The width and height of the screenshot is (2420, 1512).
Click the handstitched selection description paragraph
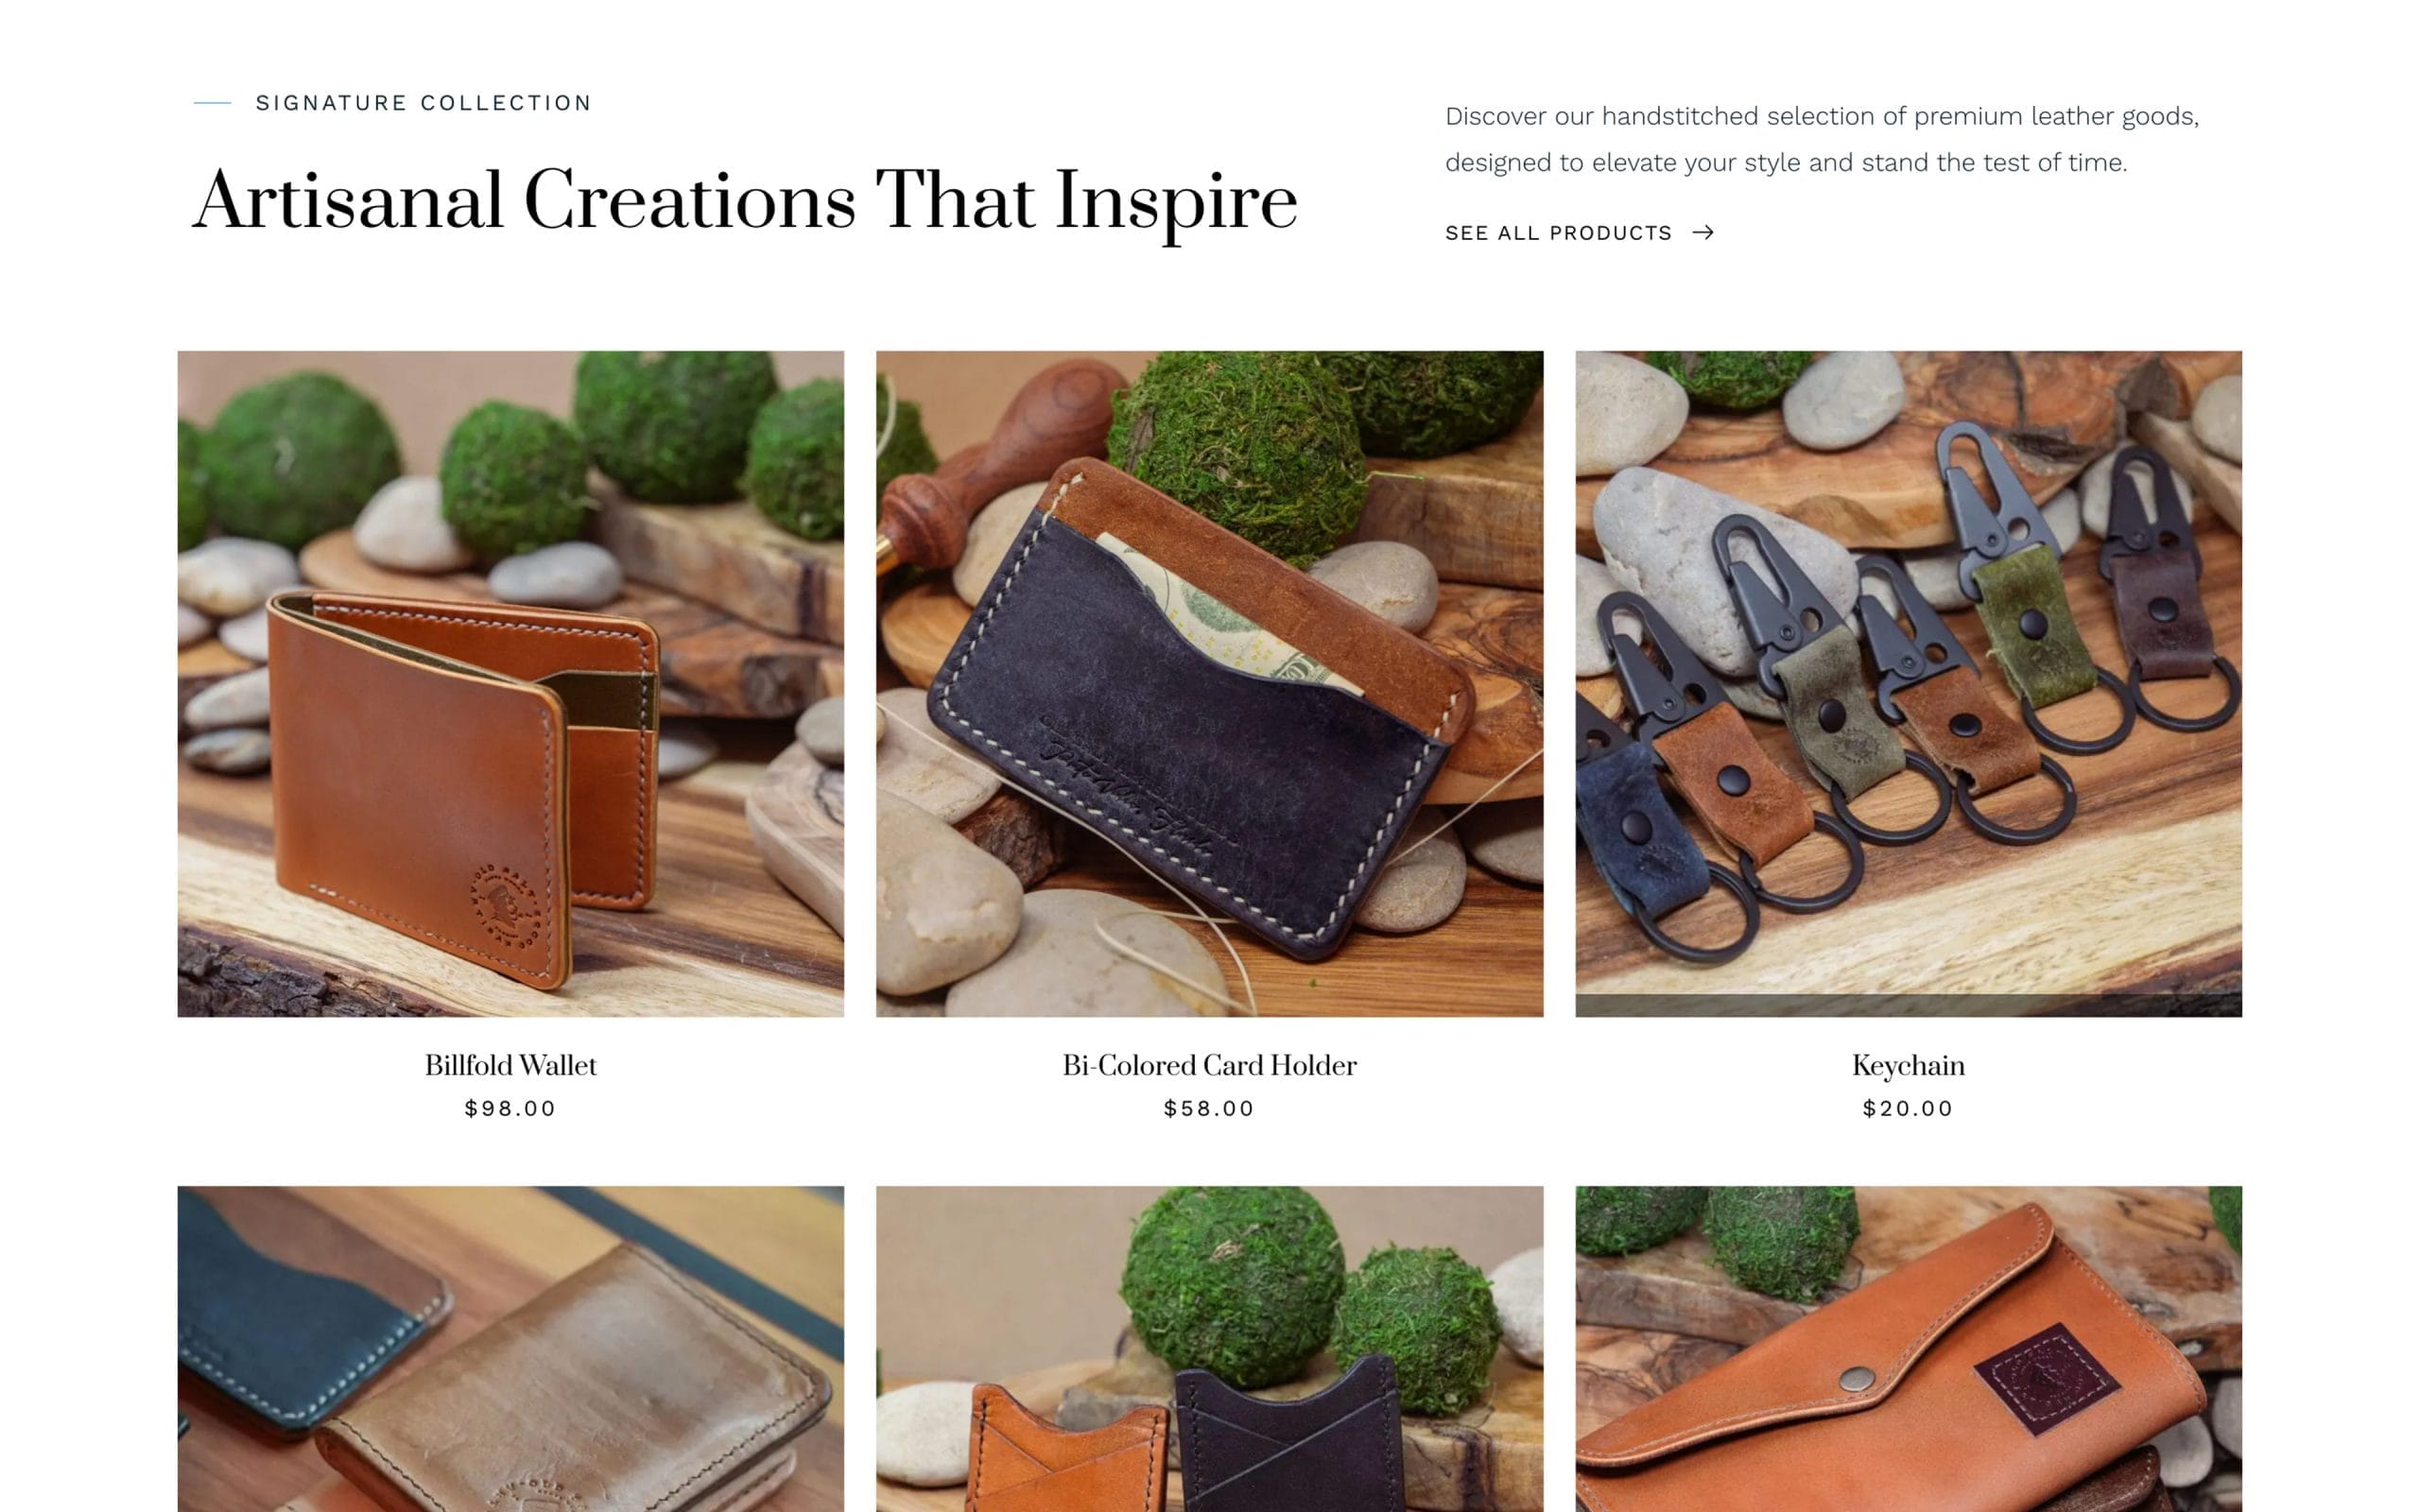coord(1822,139)
